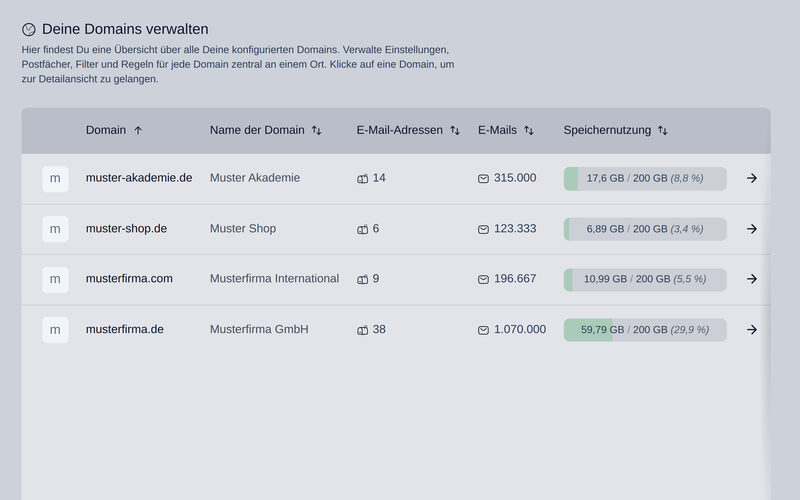Sort by E-Mails column arrows
This screenshot has width=800, height=500.
(x=529, y=131)
